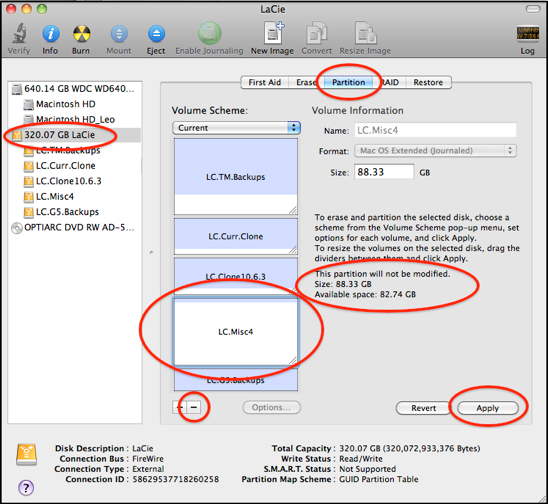548x504 pixels.
Task: Create a New Image from toolbar
Action: (x=273, y=33)
